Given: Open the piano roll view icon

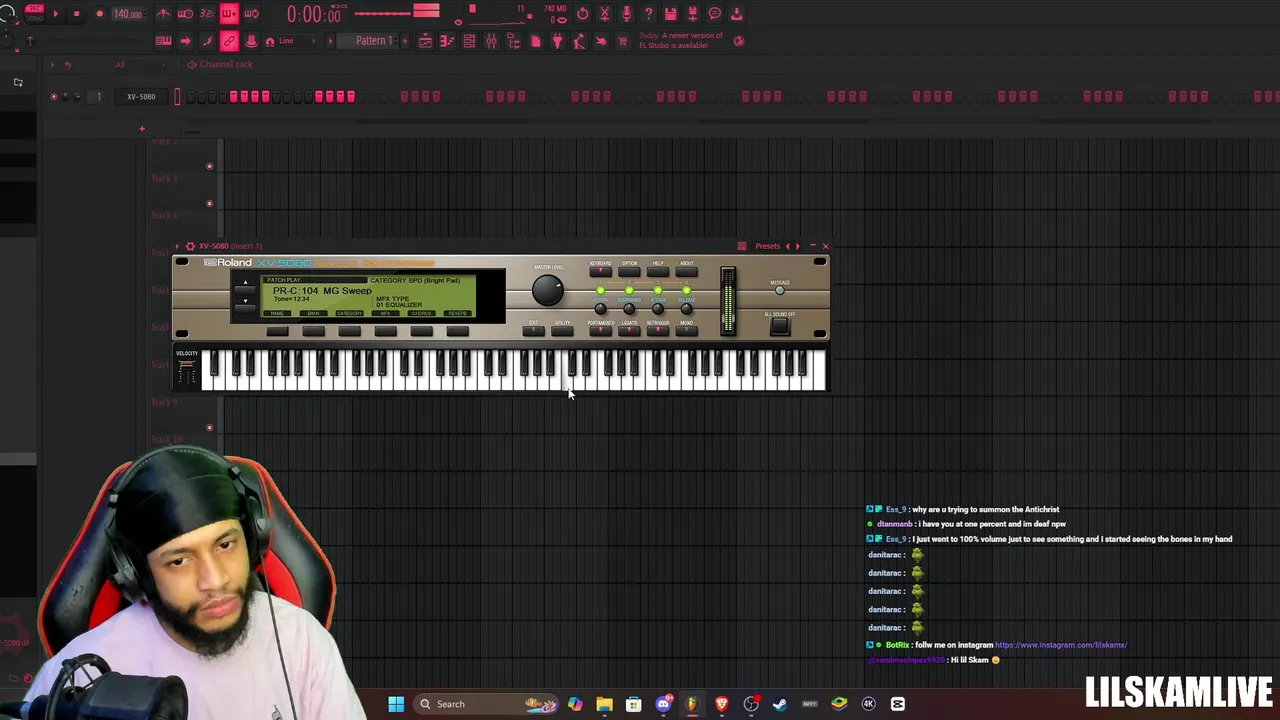Looking at the screenshot, I should tap(447, 41).
